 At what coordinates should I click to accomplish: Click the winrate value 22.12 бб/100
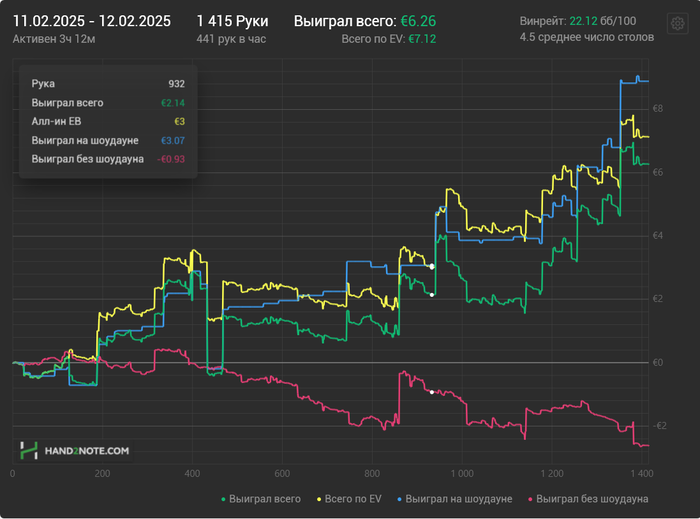tap(603, 21)
